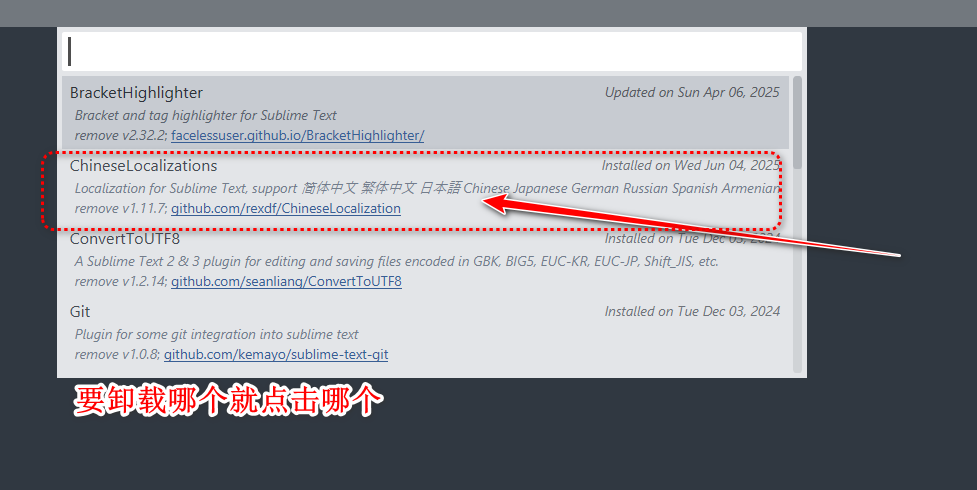
Task: Select the BracketHighlighter package entry
Action: [426, 112]
